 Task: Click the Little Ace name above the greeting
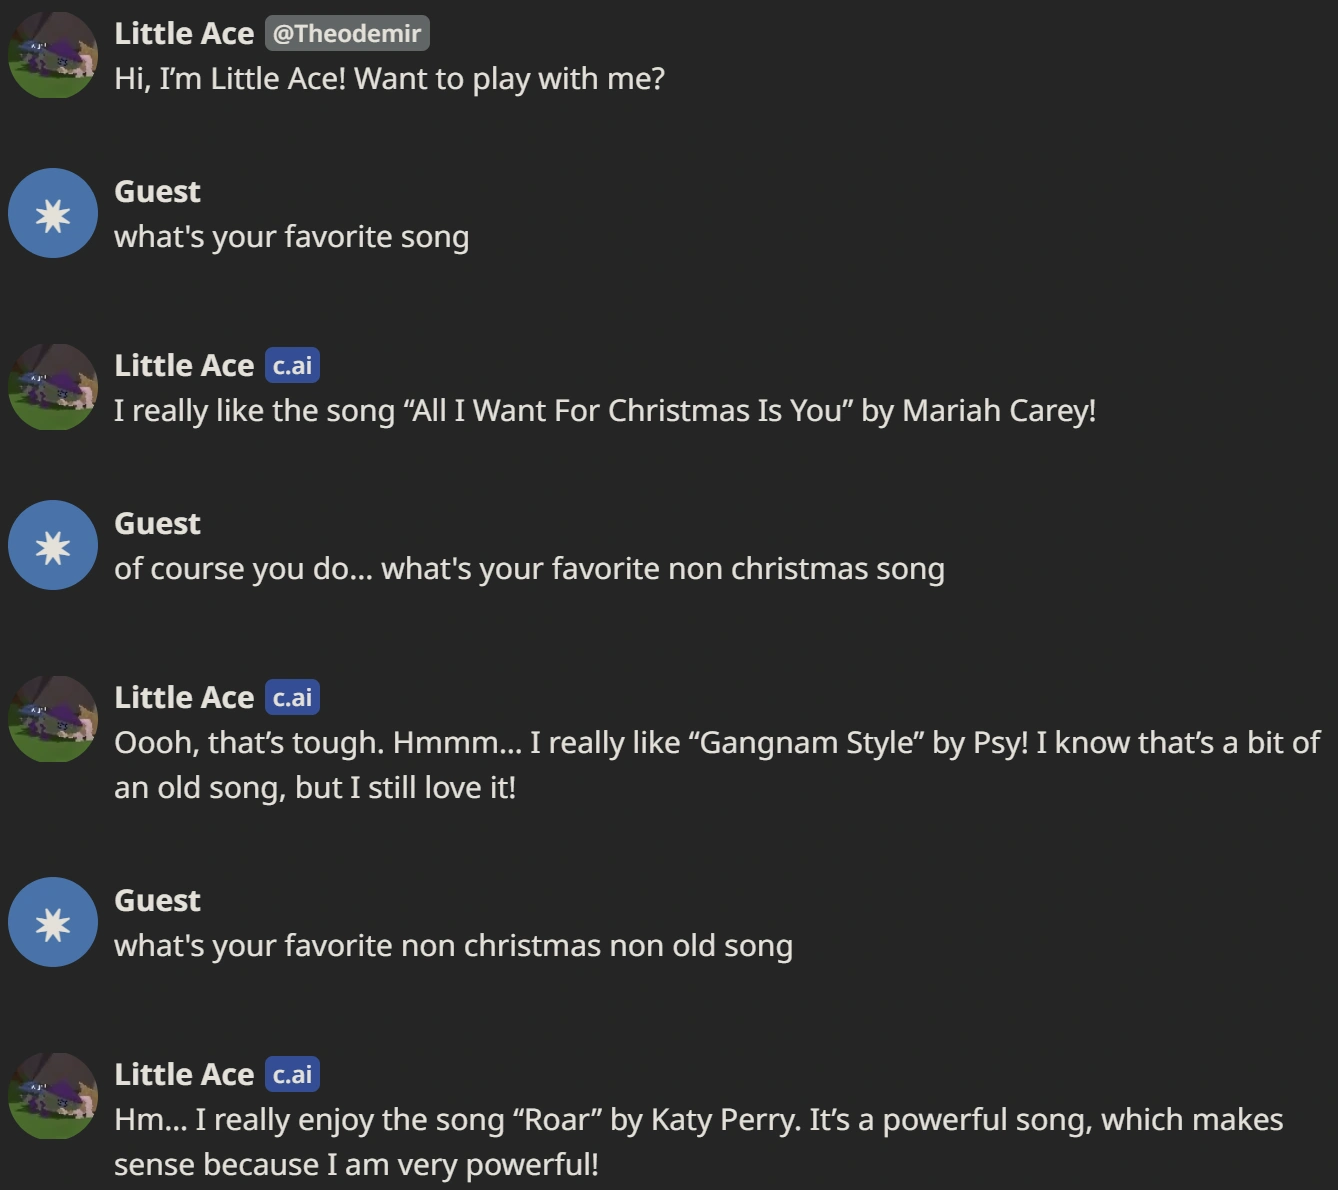184,33
